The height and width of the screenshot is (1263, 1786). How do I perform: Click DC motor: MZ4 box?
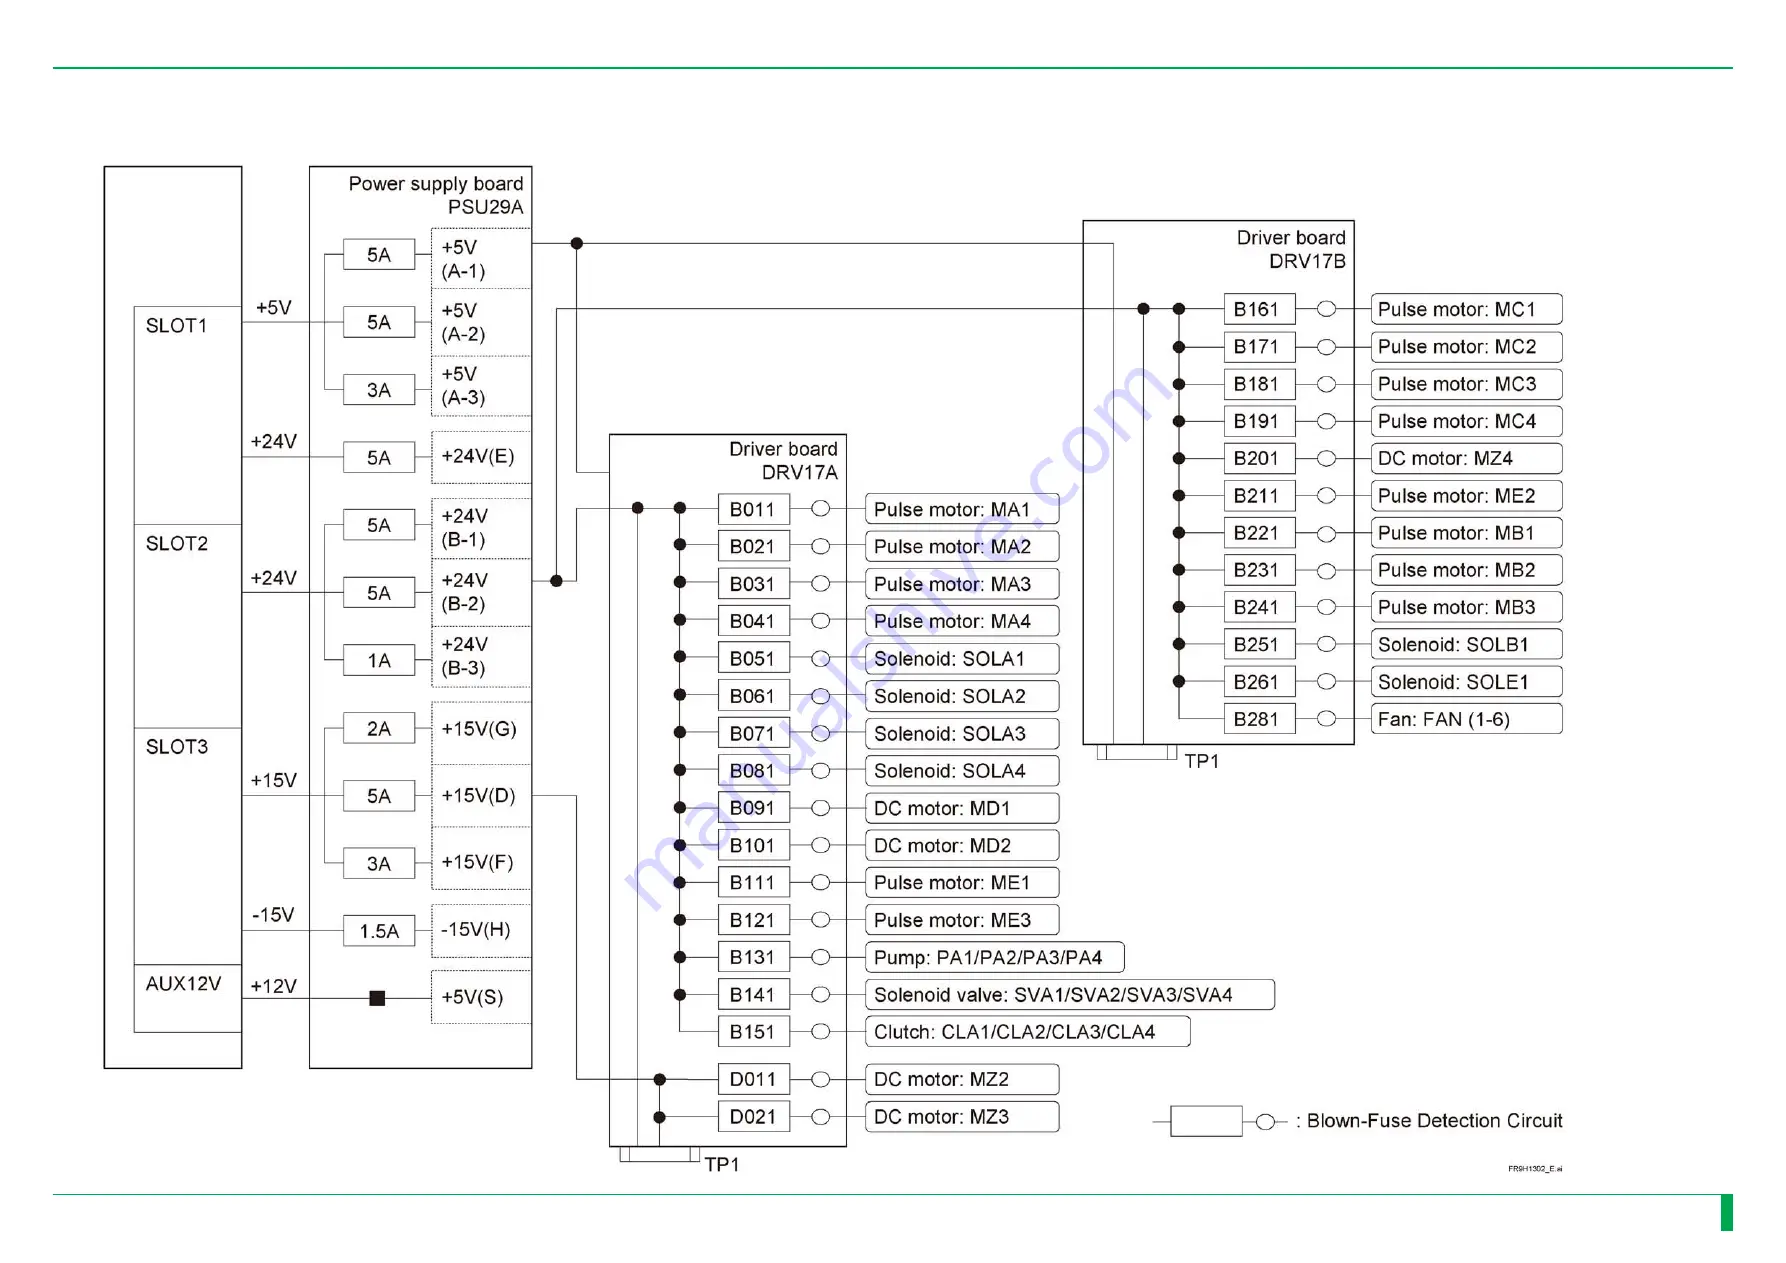tap(1466, 458)
